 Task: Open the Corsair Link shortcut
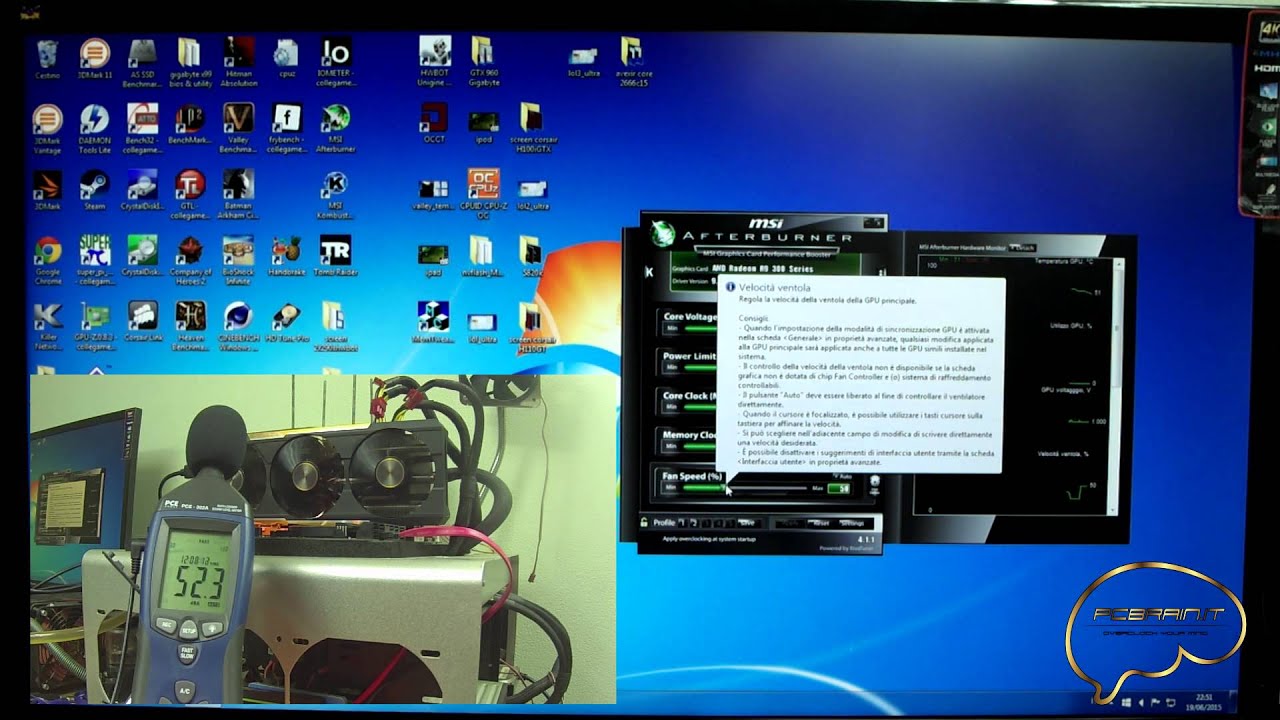142,322
